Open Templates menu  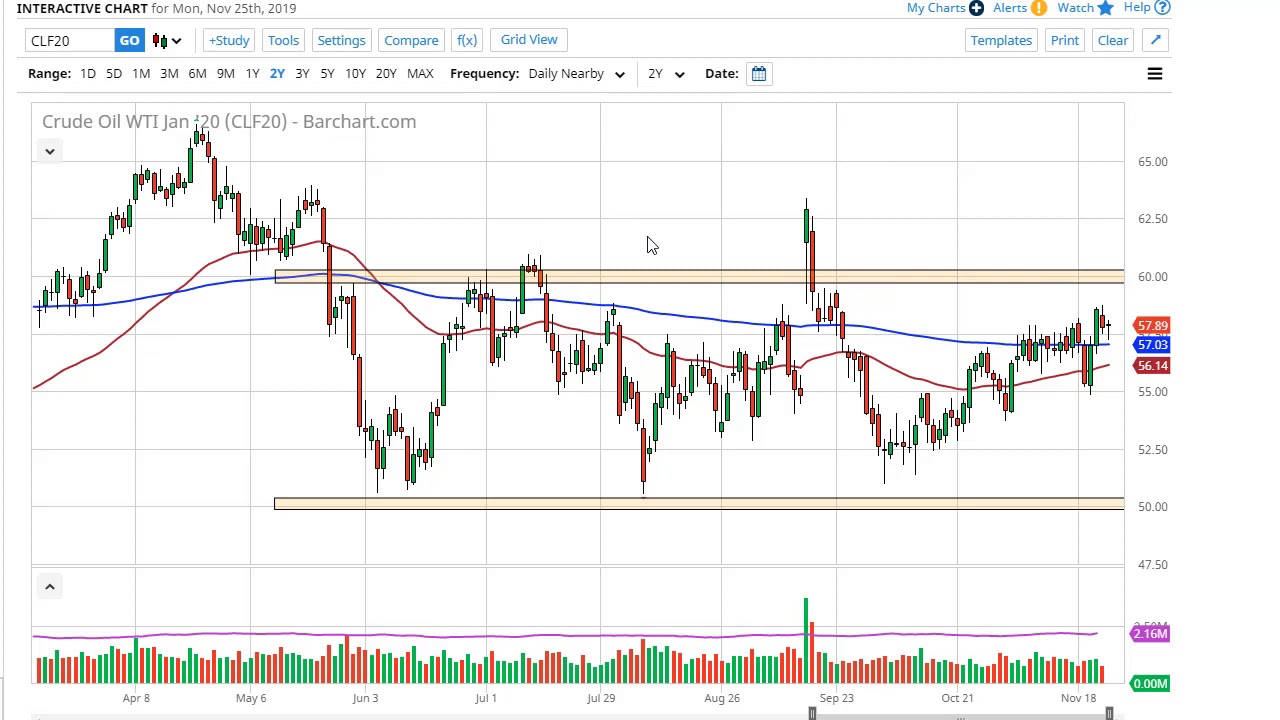[x=1001, y=40]
